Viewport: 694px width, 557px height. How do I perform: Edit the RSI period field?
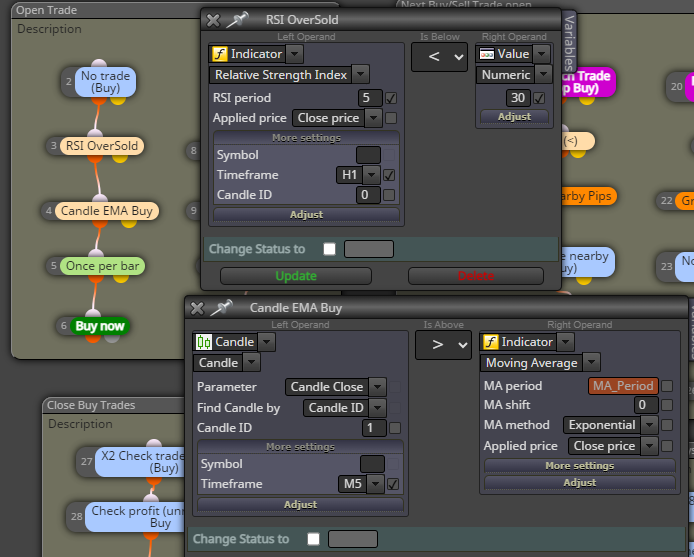coord(370,98)
